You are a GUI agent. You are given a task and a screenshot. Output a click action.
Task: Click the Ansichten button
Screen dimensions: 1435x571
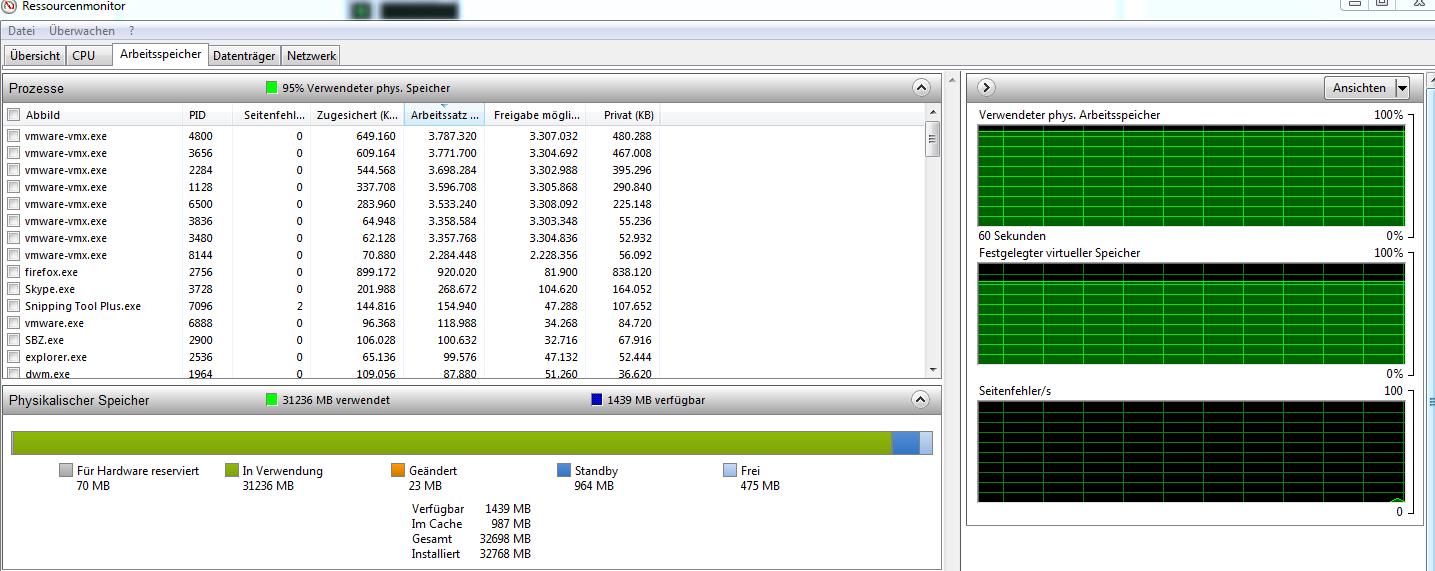click(x=1359, y=88)
